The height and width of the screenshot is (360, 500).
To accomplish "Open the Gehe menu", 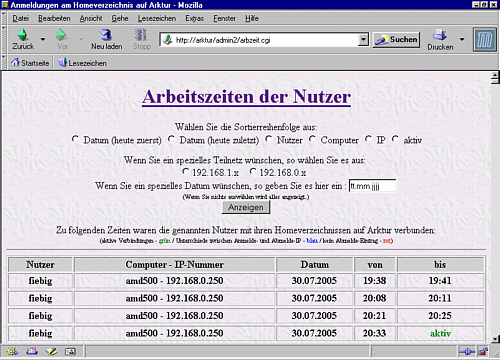I will pyautogui.click(x=120, y=18).
